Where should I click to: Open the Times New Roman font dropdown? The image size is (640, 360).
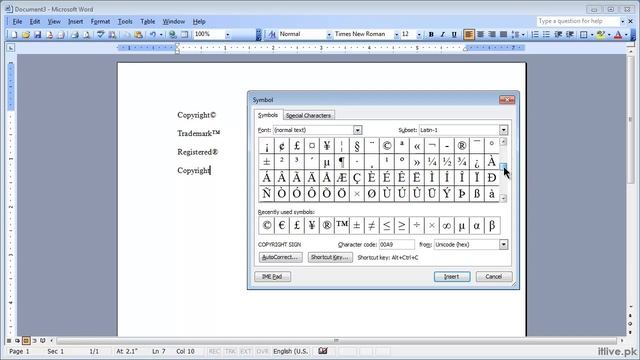396,35
